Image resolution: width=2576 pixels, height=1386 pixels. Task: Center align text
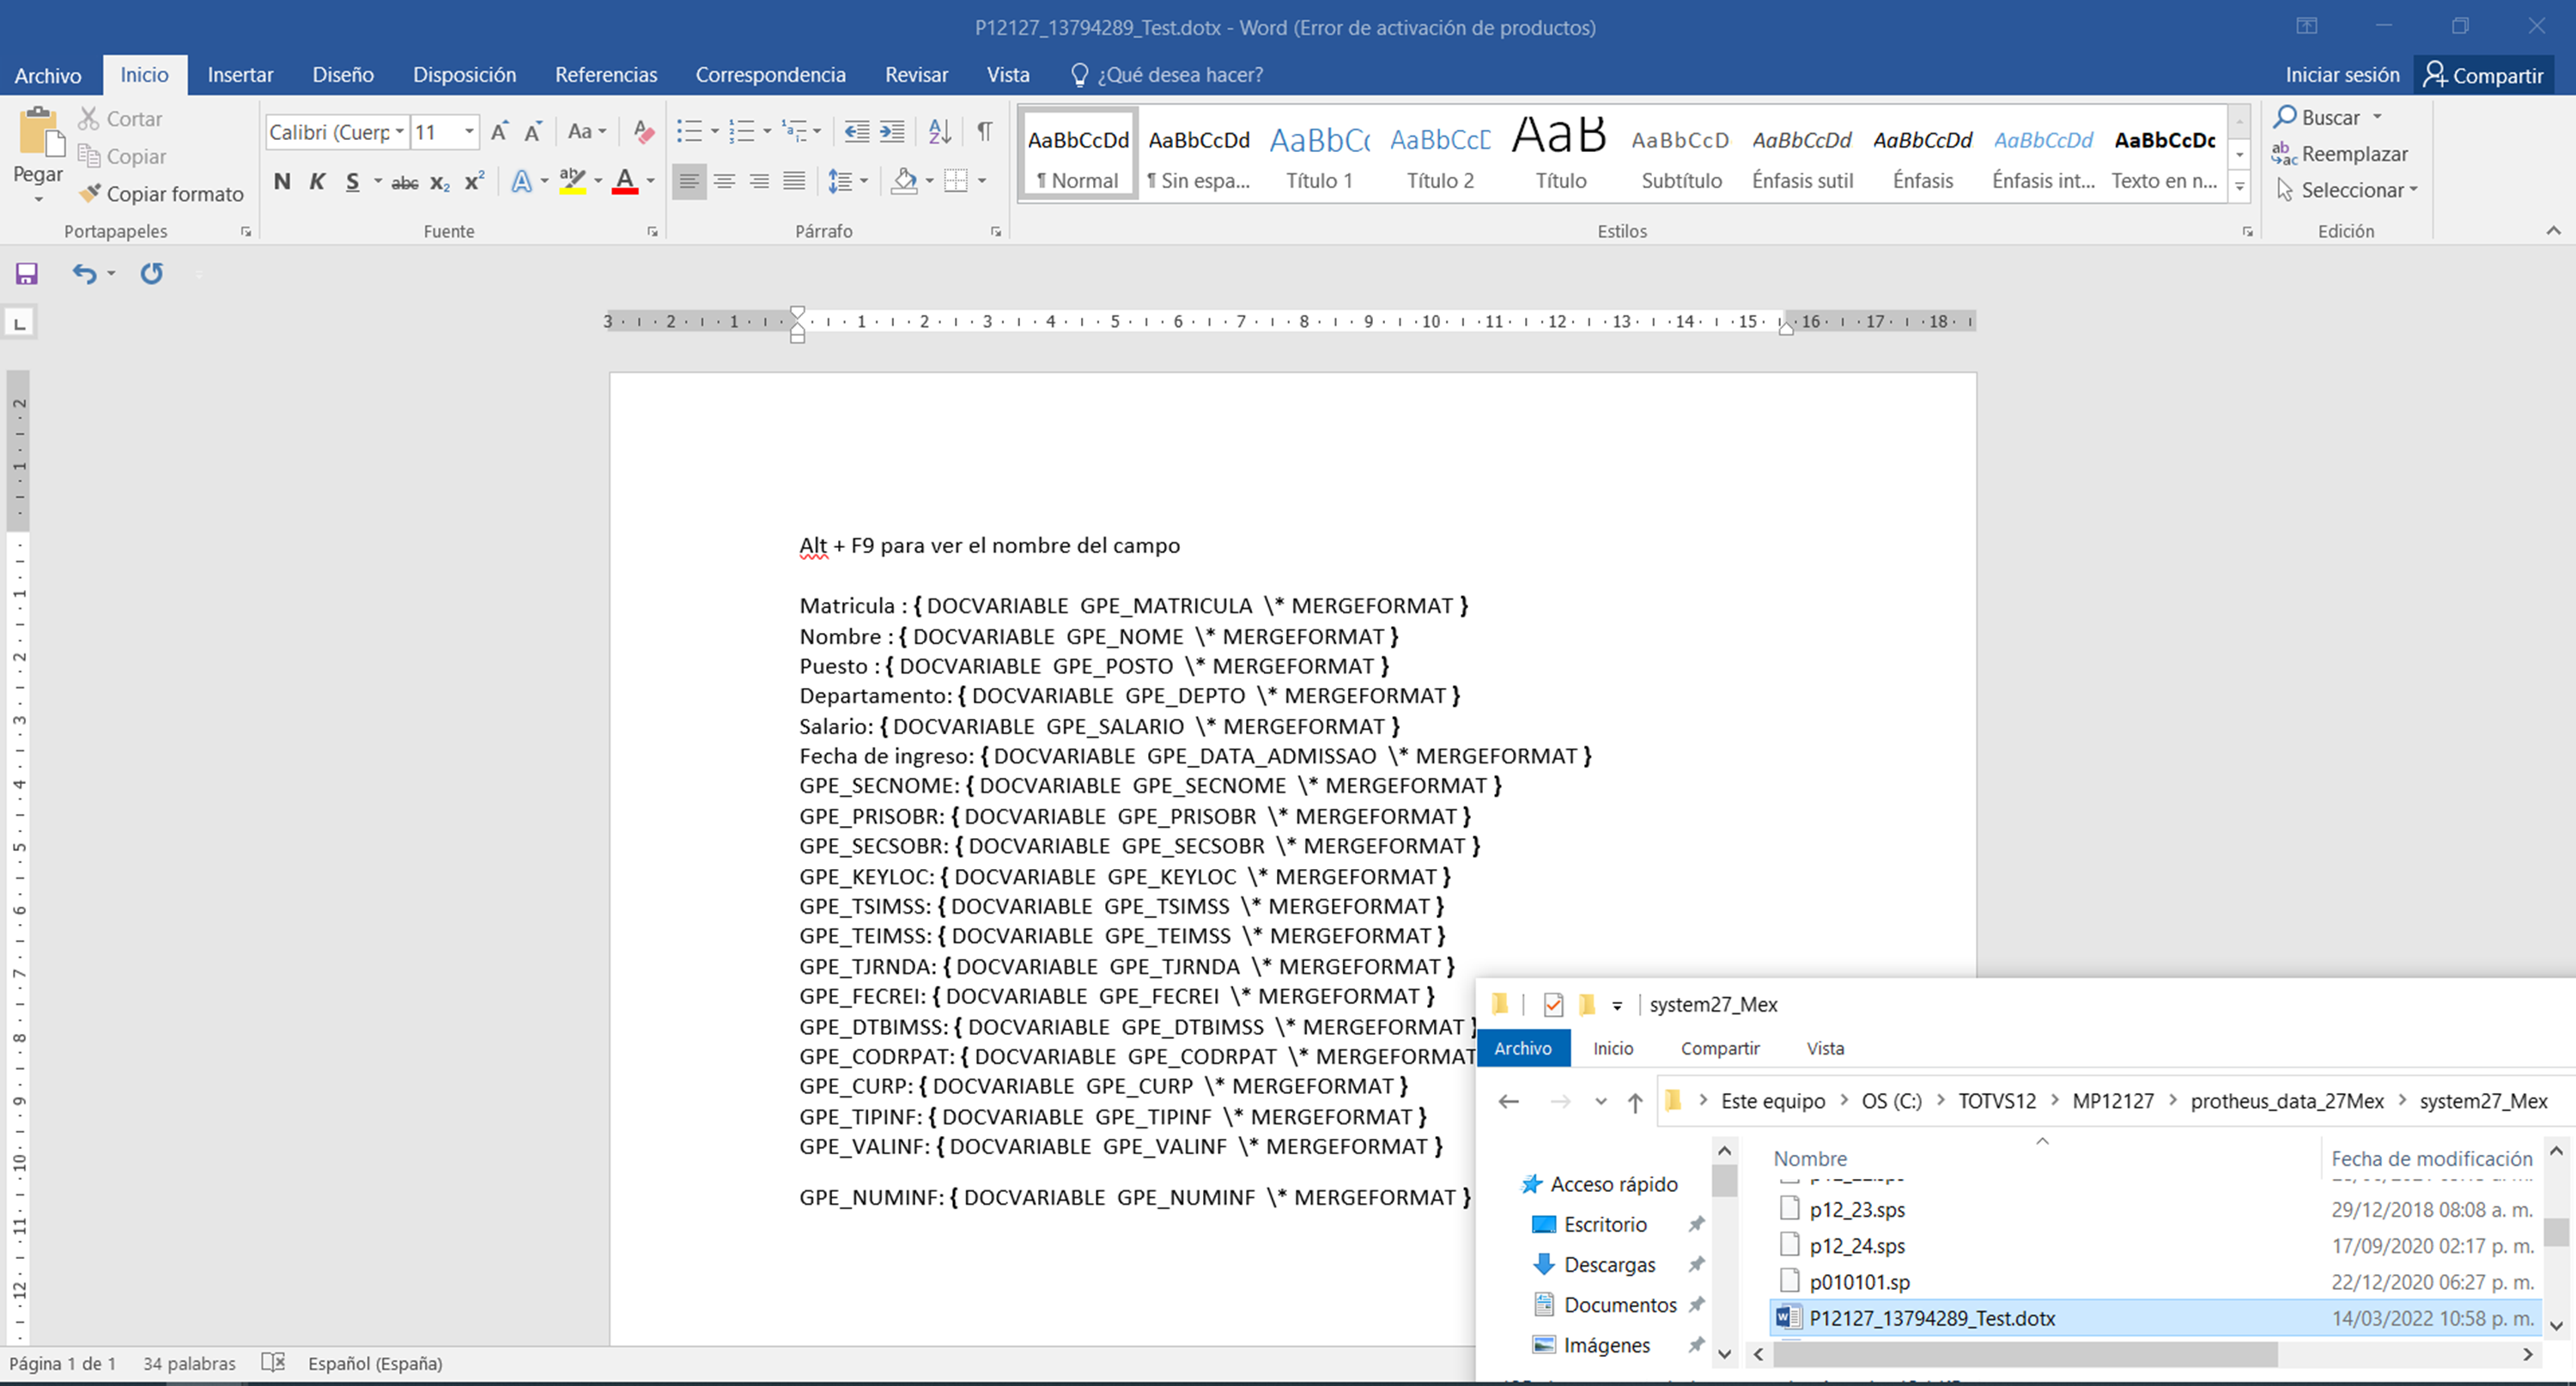(x=724, y=181)
